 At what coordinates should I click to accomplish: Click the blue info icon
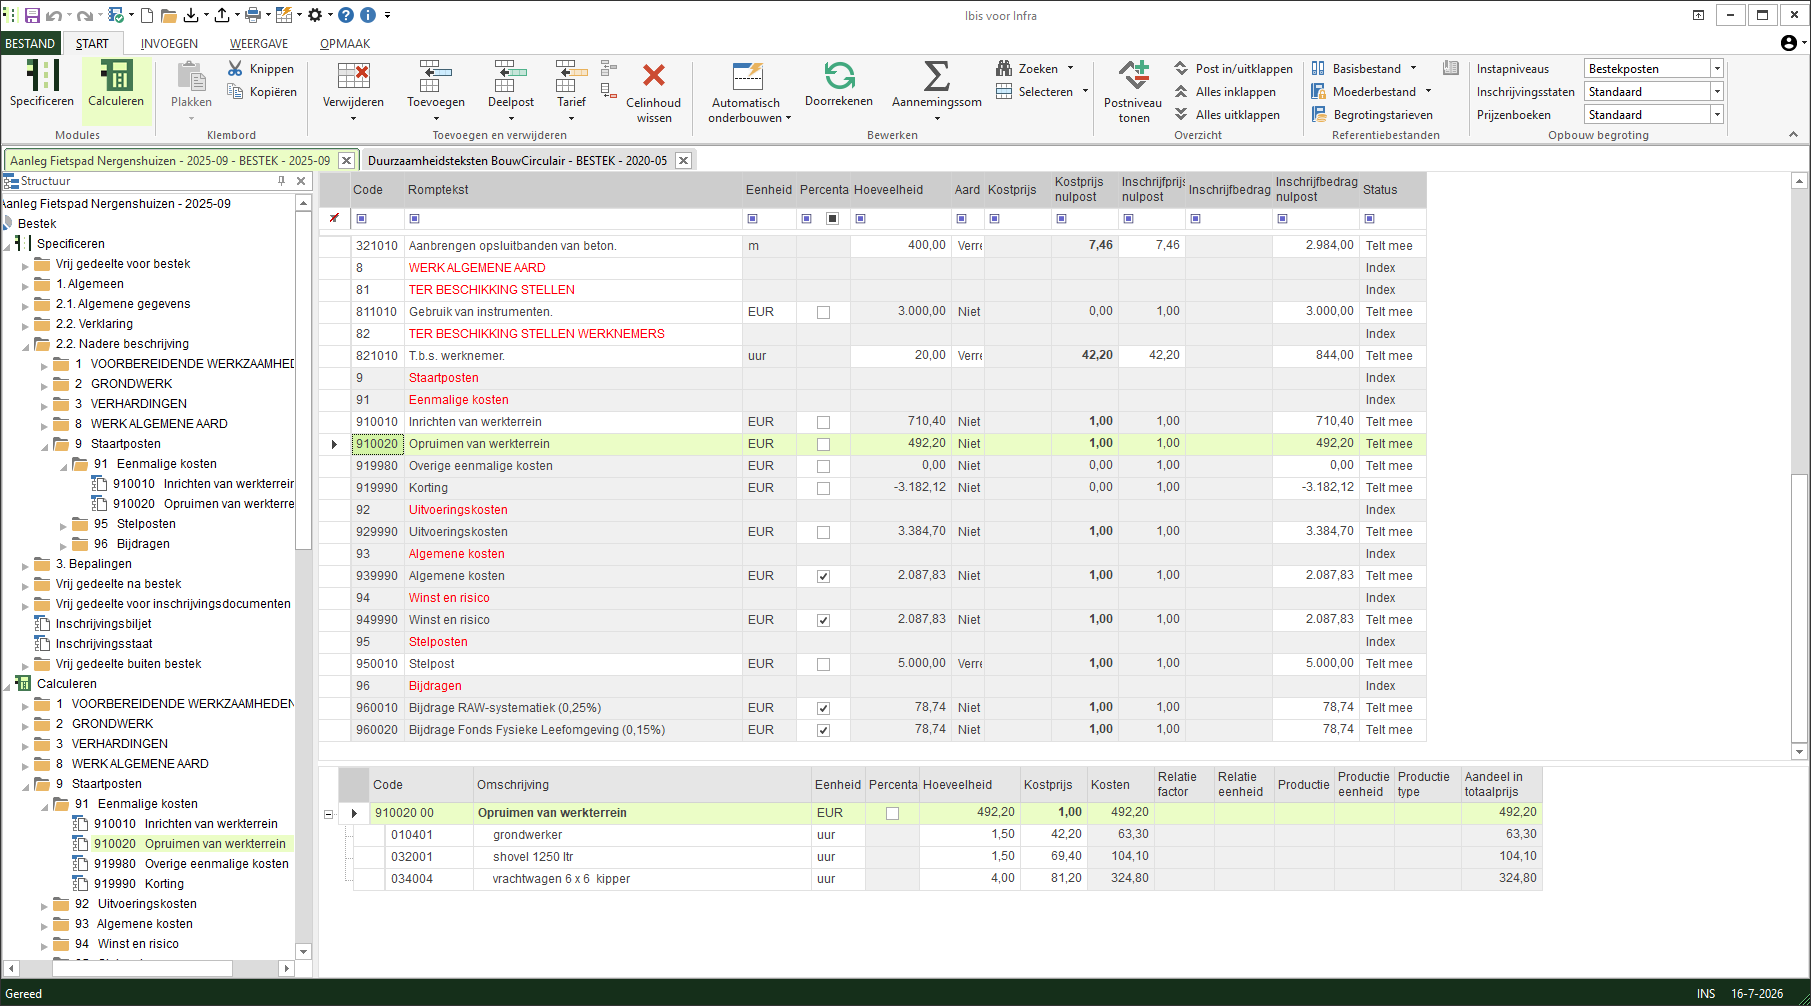(367, 15)
